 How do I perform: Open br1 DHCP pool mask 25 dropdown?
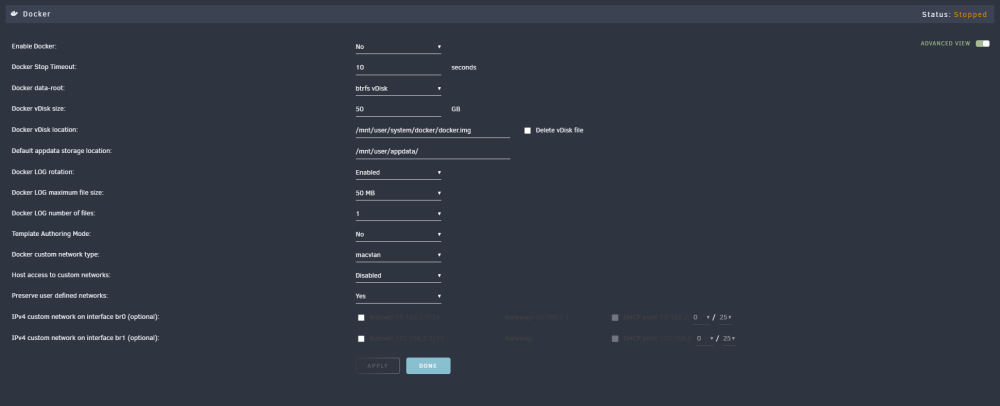click(729, 338)
